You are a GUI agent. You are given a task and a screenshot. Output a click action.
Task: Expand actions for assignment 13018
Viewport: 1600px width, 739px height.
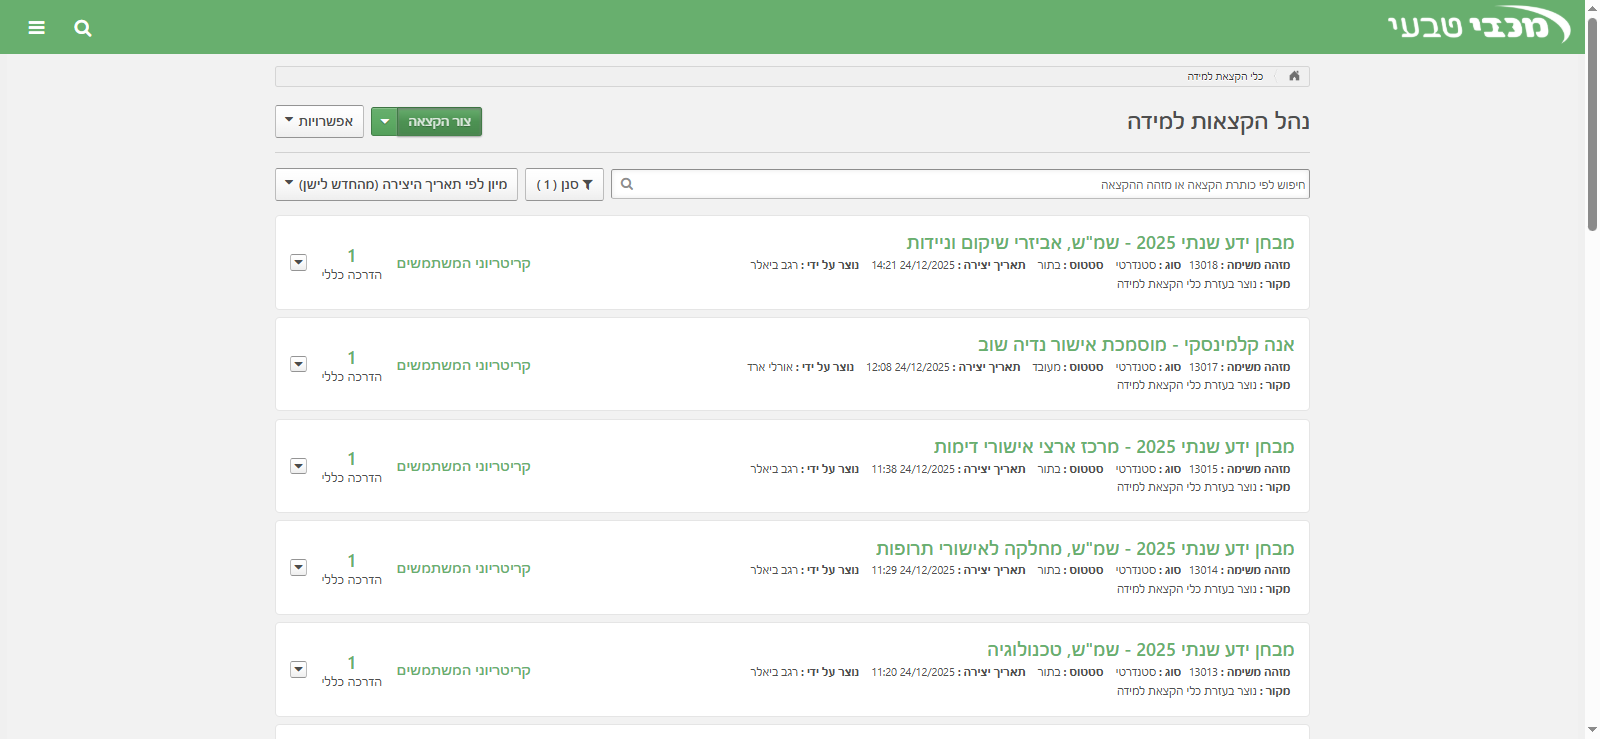click(x=298, y=263)
